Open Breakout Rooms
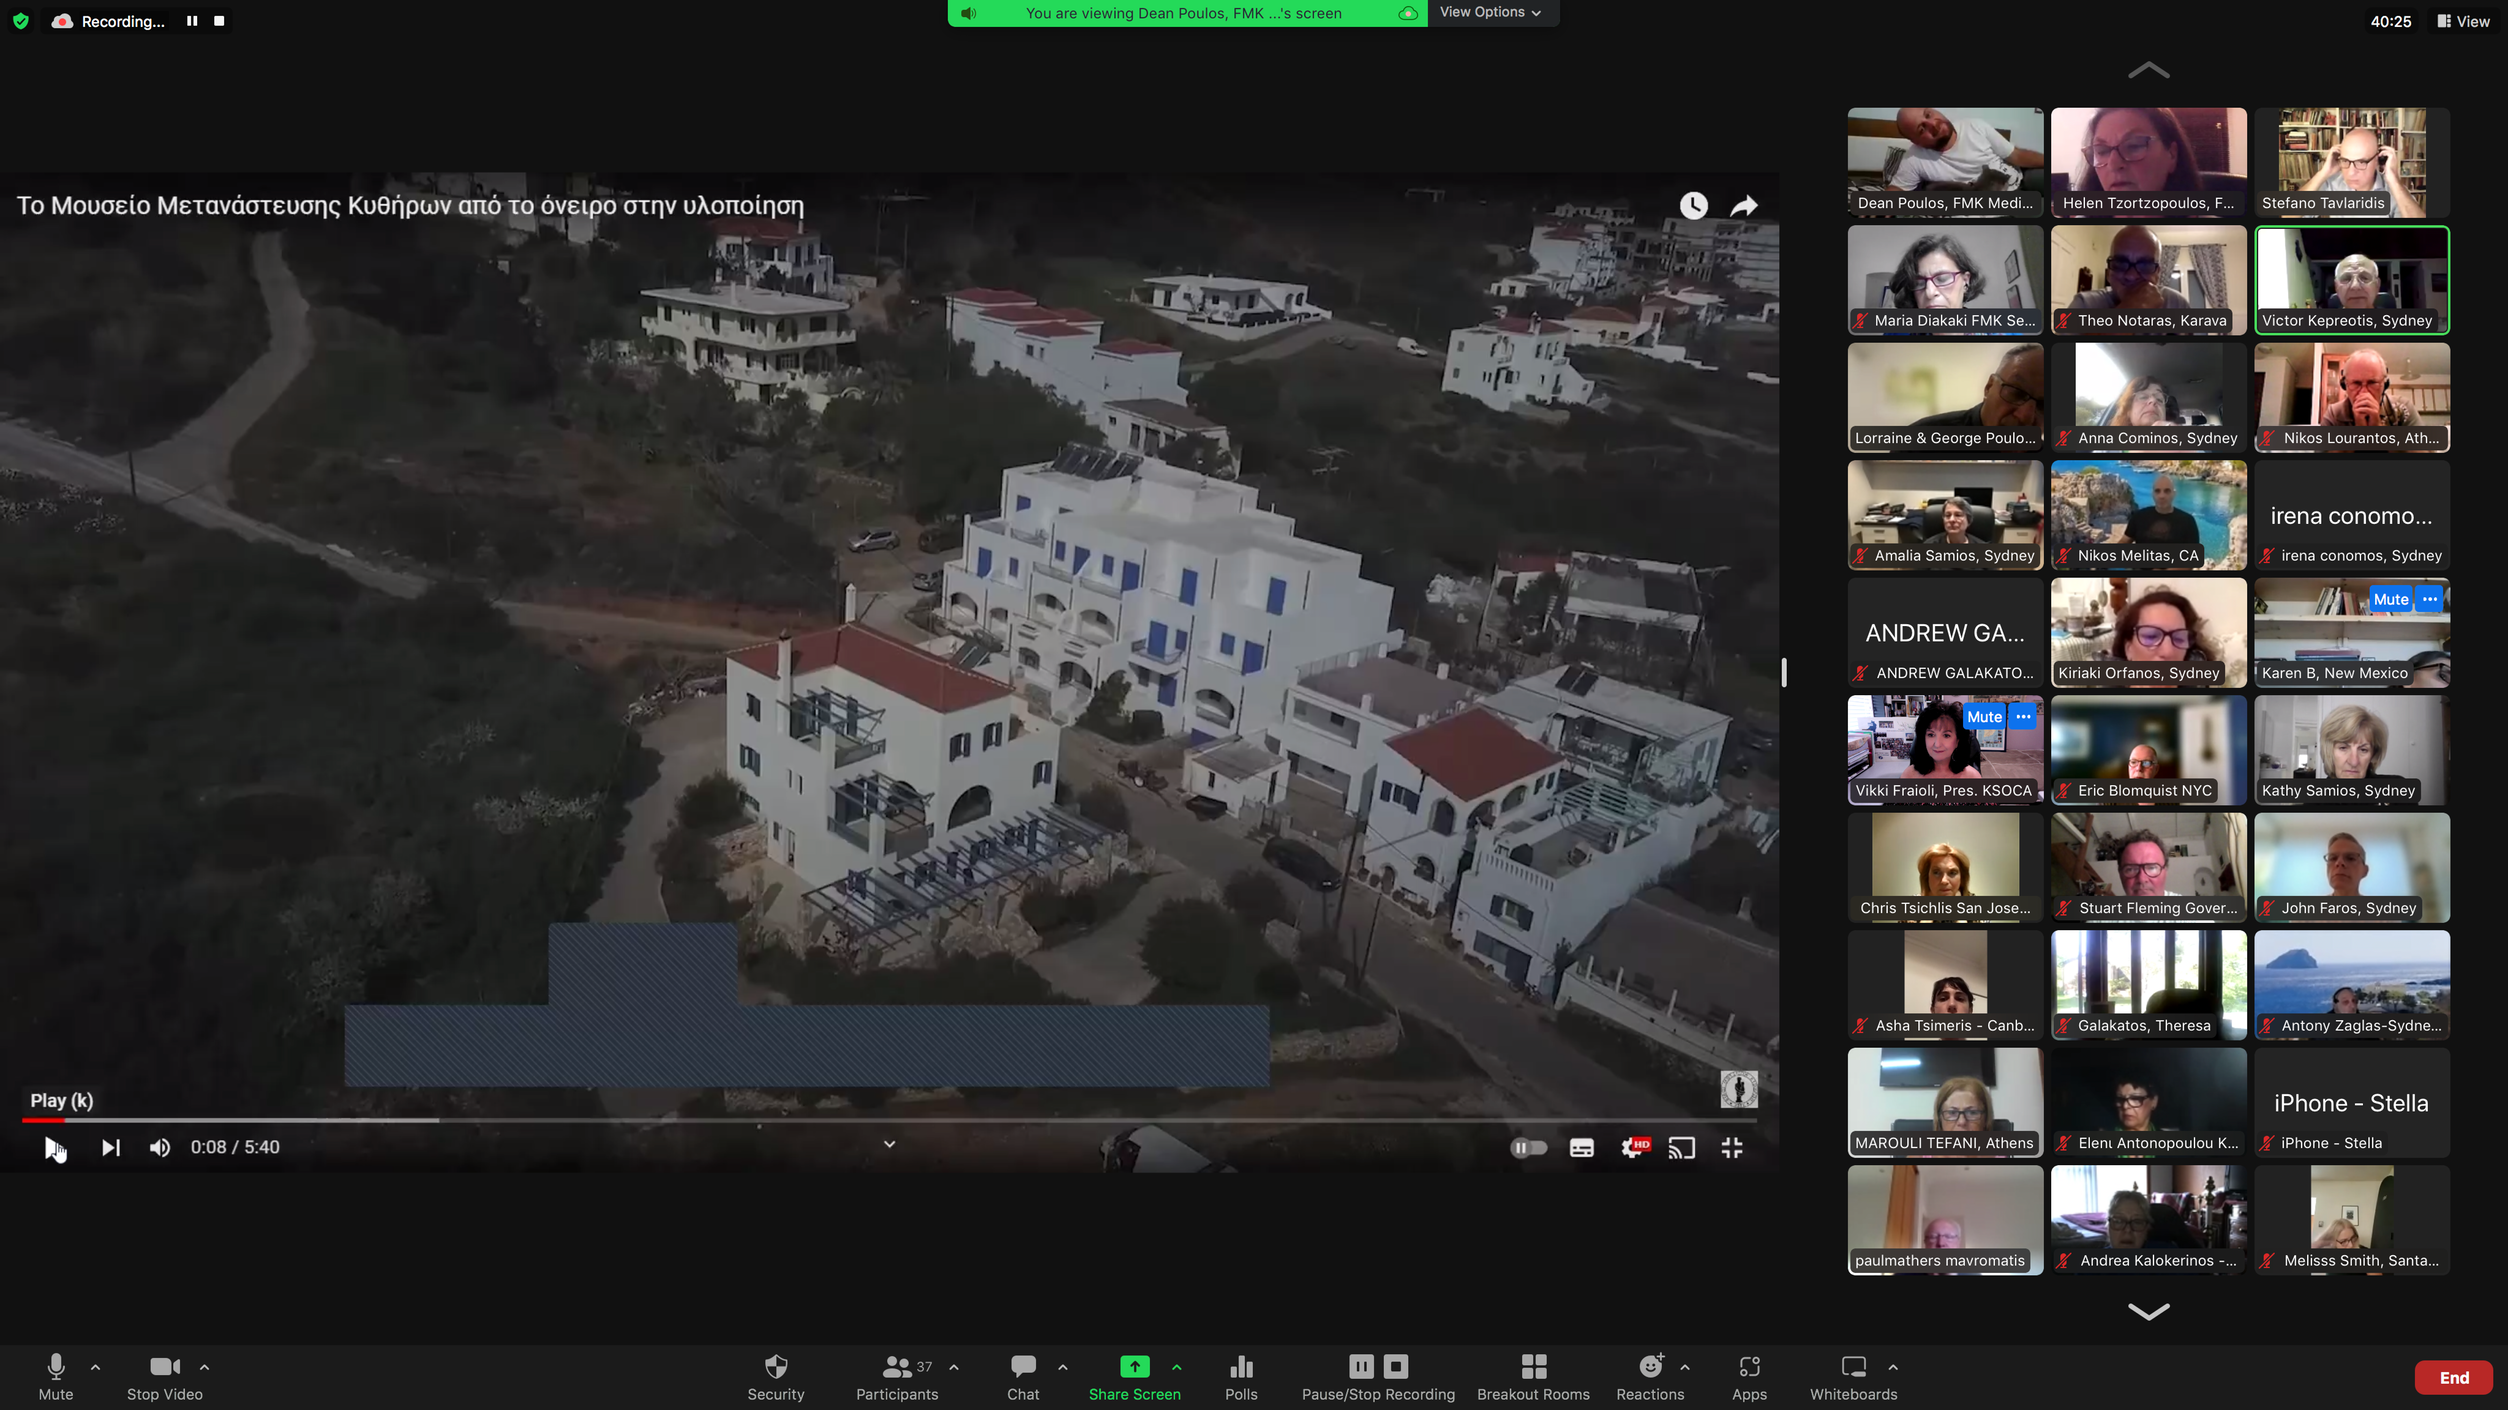Screen dimensions: 2508x1410 (1532, 1376)
